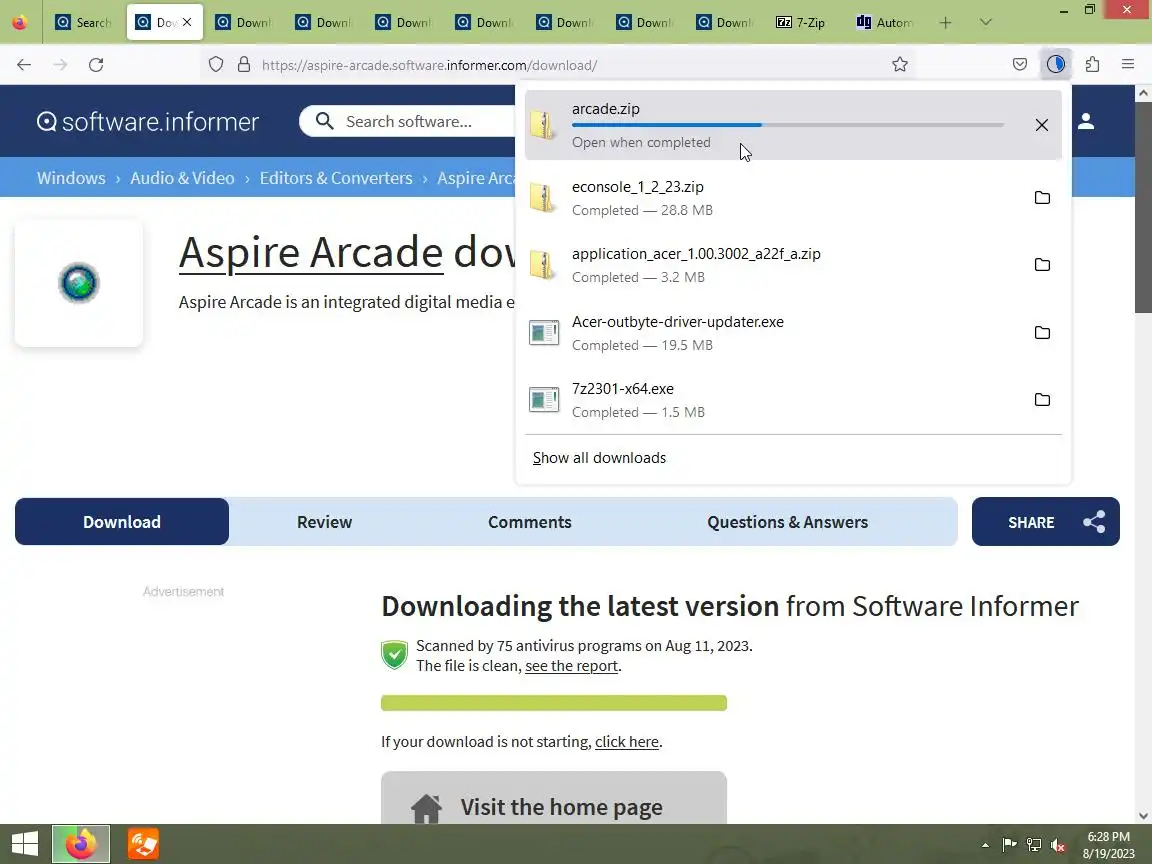Open Windows breadcrumb link
The image size is (1152, 864).
pyautogui.click(x=71, y=178)
